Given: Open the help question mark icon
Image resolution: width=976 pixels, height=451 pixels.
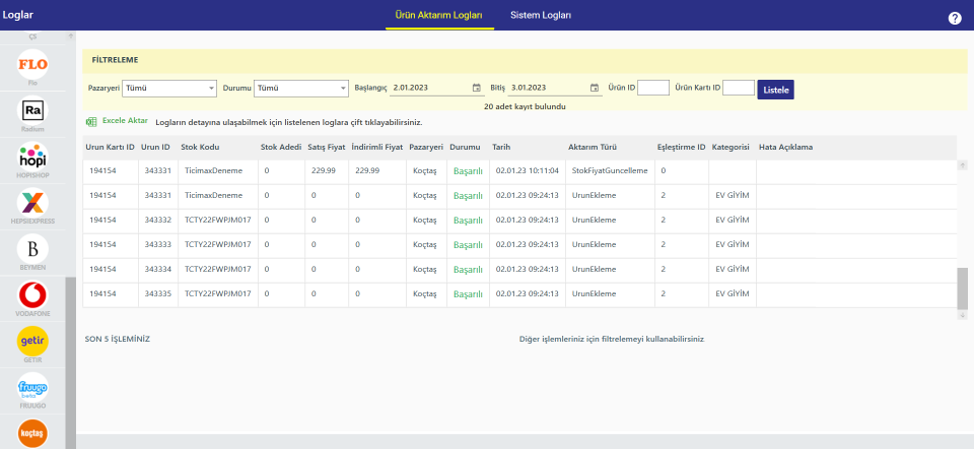Looking at the screenshot, I should (x=955, y=18).
